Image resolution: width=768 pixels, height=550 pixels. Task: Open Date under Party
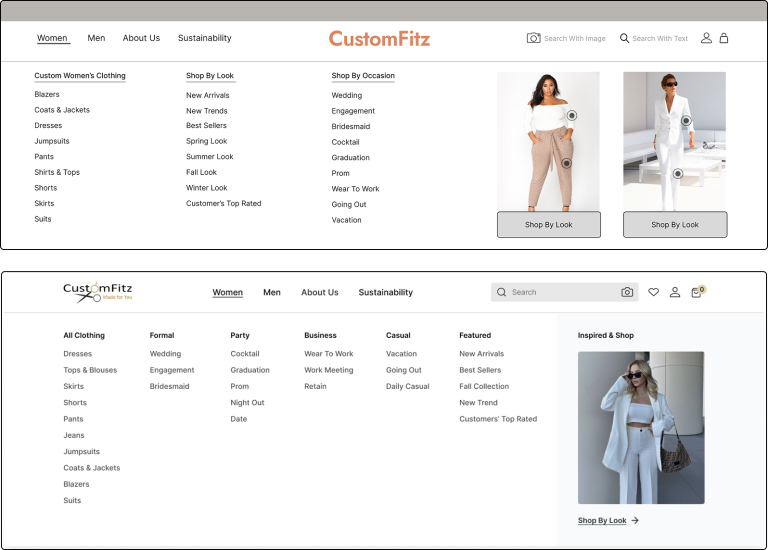tap(239, 419)
